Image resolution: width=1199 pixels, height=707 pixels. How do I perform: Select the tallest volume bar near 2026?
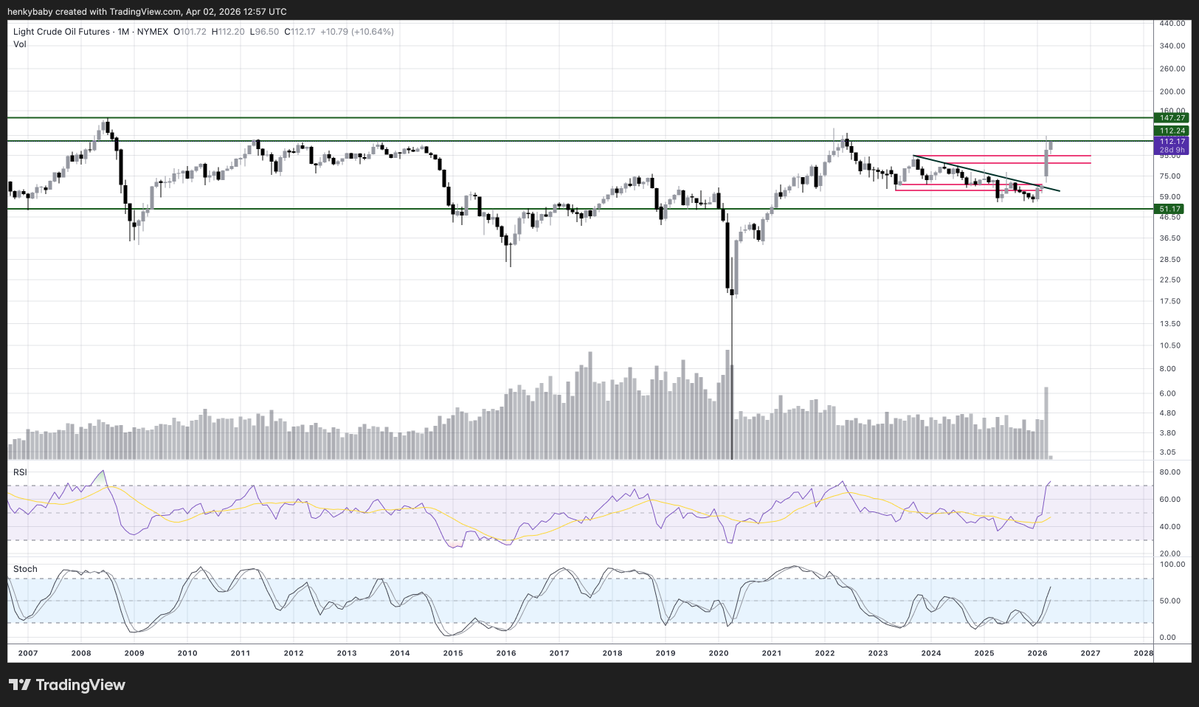(x=1046, y=423)
